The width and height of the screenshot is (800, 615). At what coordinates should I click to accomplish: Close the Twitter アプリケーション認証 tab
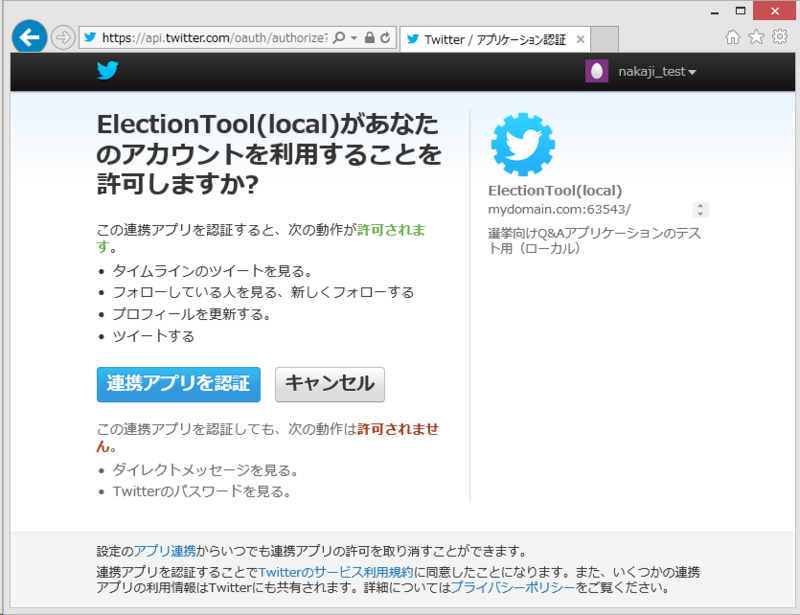[580, 39]
